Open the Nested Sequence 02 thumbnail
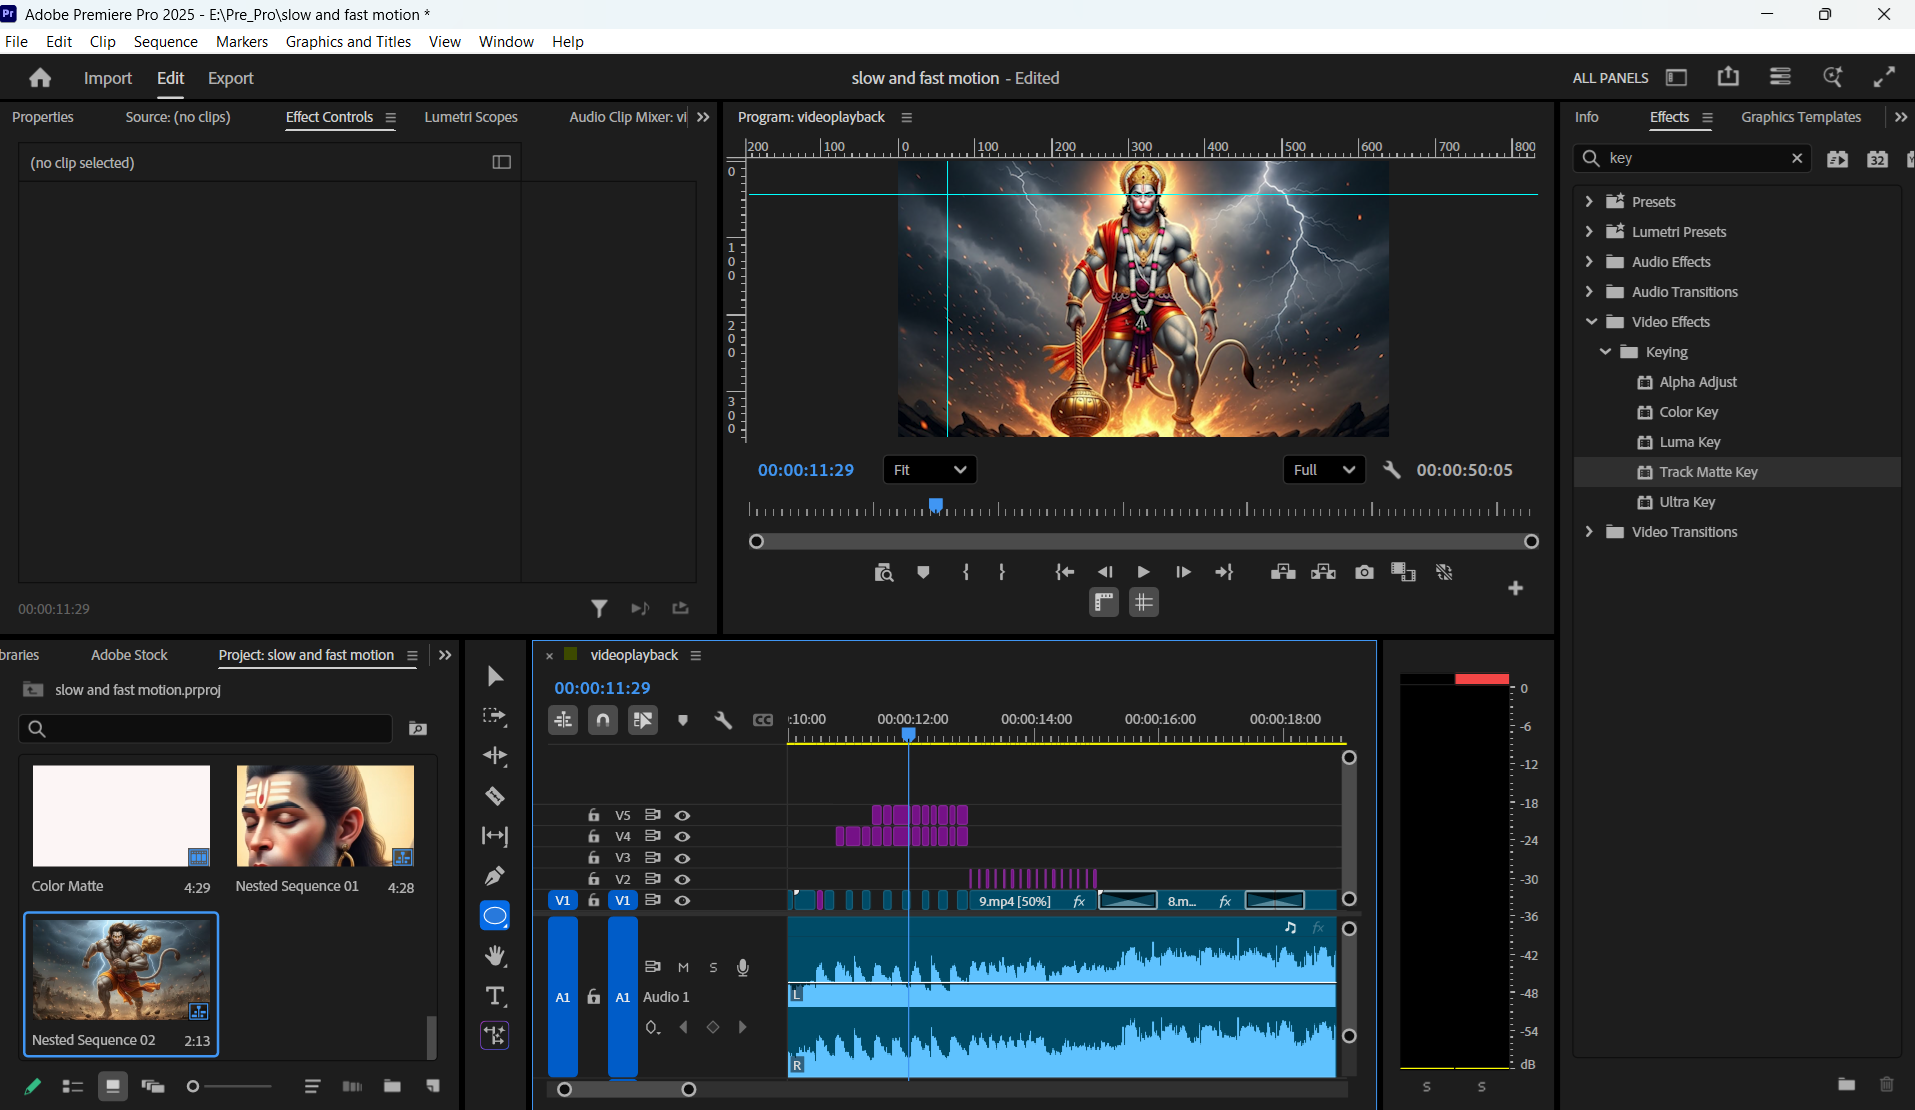This screenshot has width=1915, height=1110. pyautogui.click(x=120, y=968)
